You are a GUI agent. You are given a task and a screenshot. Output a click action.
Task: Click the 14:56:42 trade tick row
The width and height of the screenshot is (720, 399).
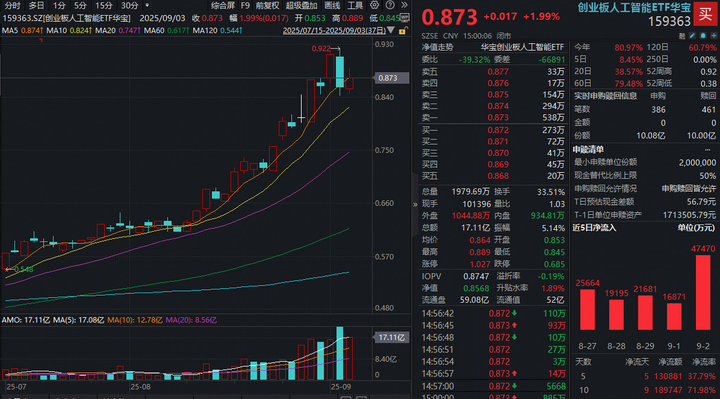[493, 314]
